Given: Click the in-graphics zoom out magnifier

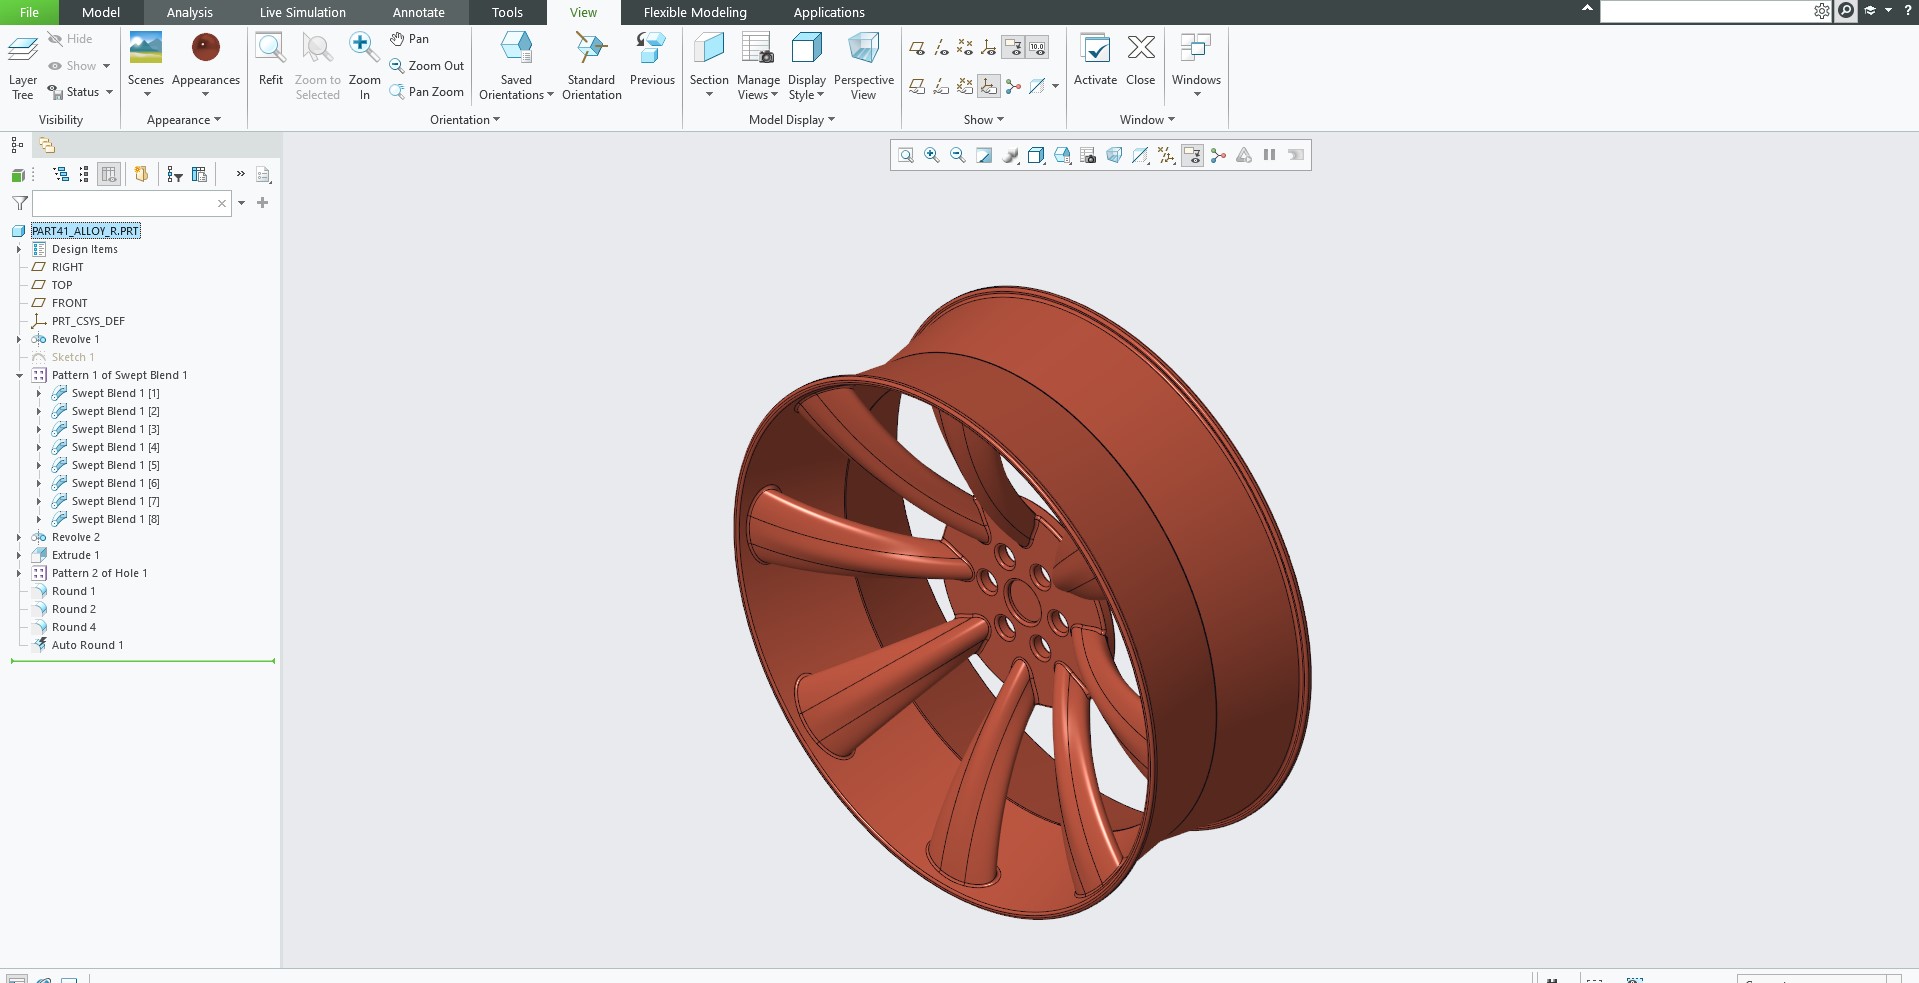Looking at the screenshot, I should pyautogui.click(x=958, y=155).
